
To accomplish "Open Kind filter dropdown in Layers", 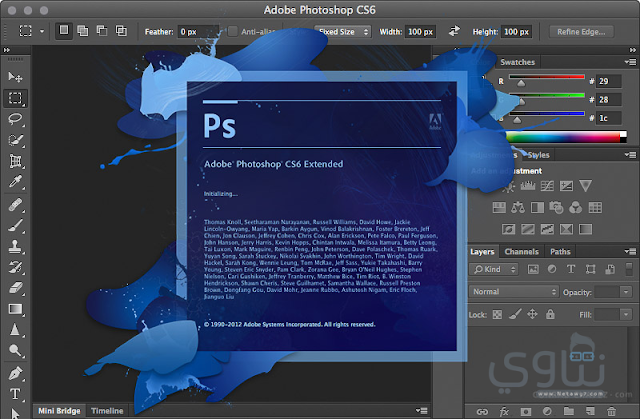I will click(494, 269).
